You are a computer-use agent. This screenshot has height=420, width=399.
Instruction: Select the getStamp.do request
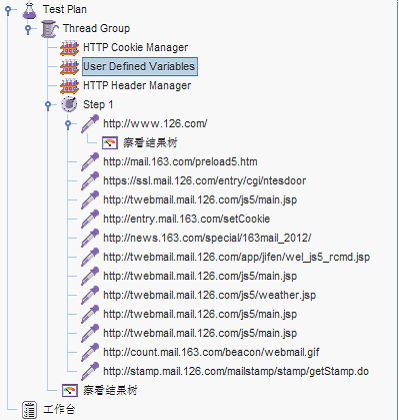pyautogui.click(x=236, y=371)
